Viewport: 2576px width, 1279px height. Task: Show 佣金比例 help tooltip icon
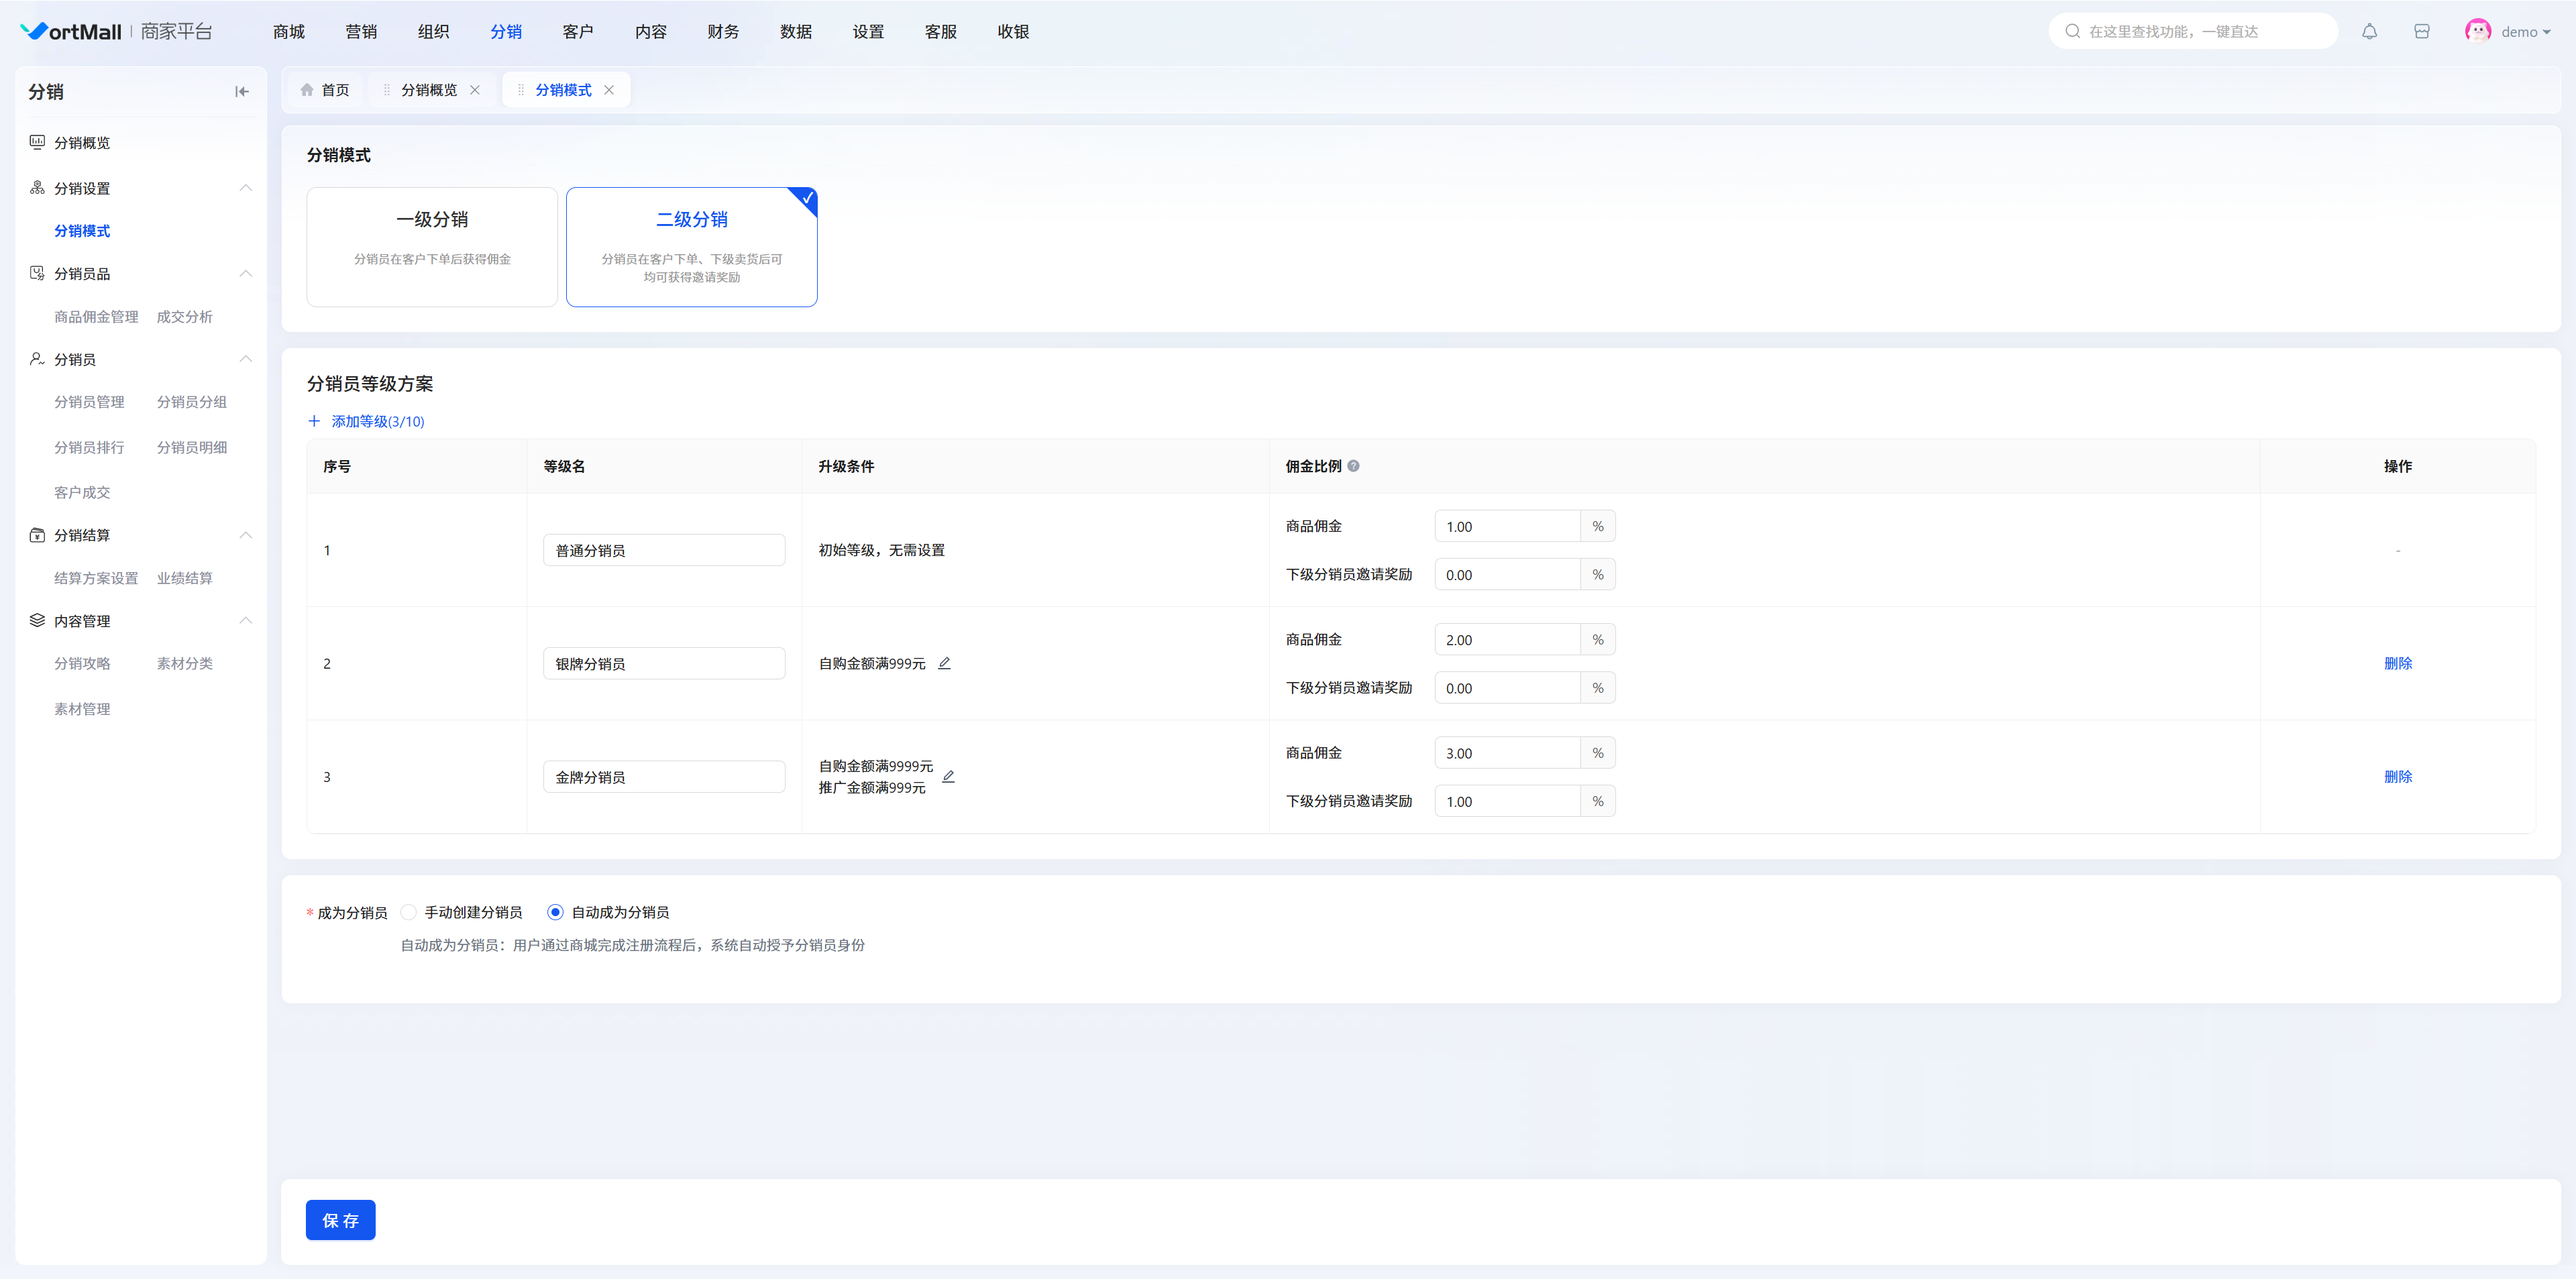click(x=1353, y=466)
